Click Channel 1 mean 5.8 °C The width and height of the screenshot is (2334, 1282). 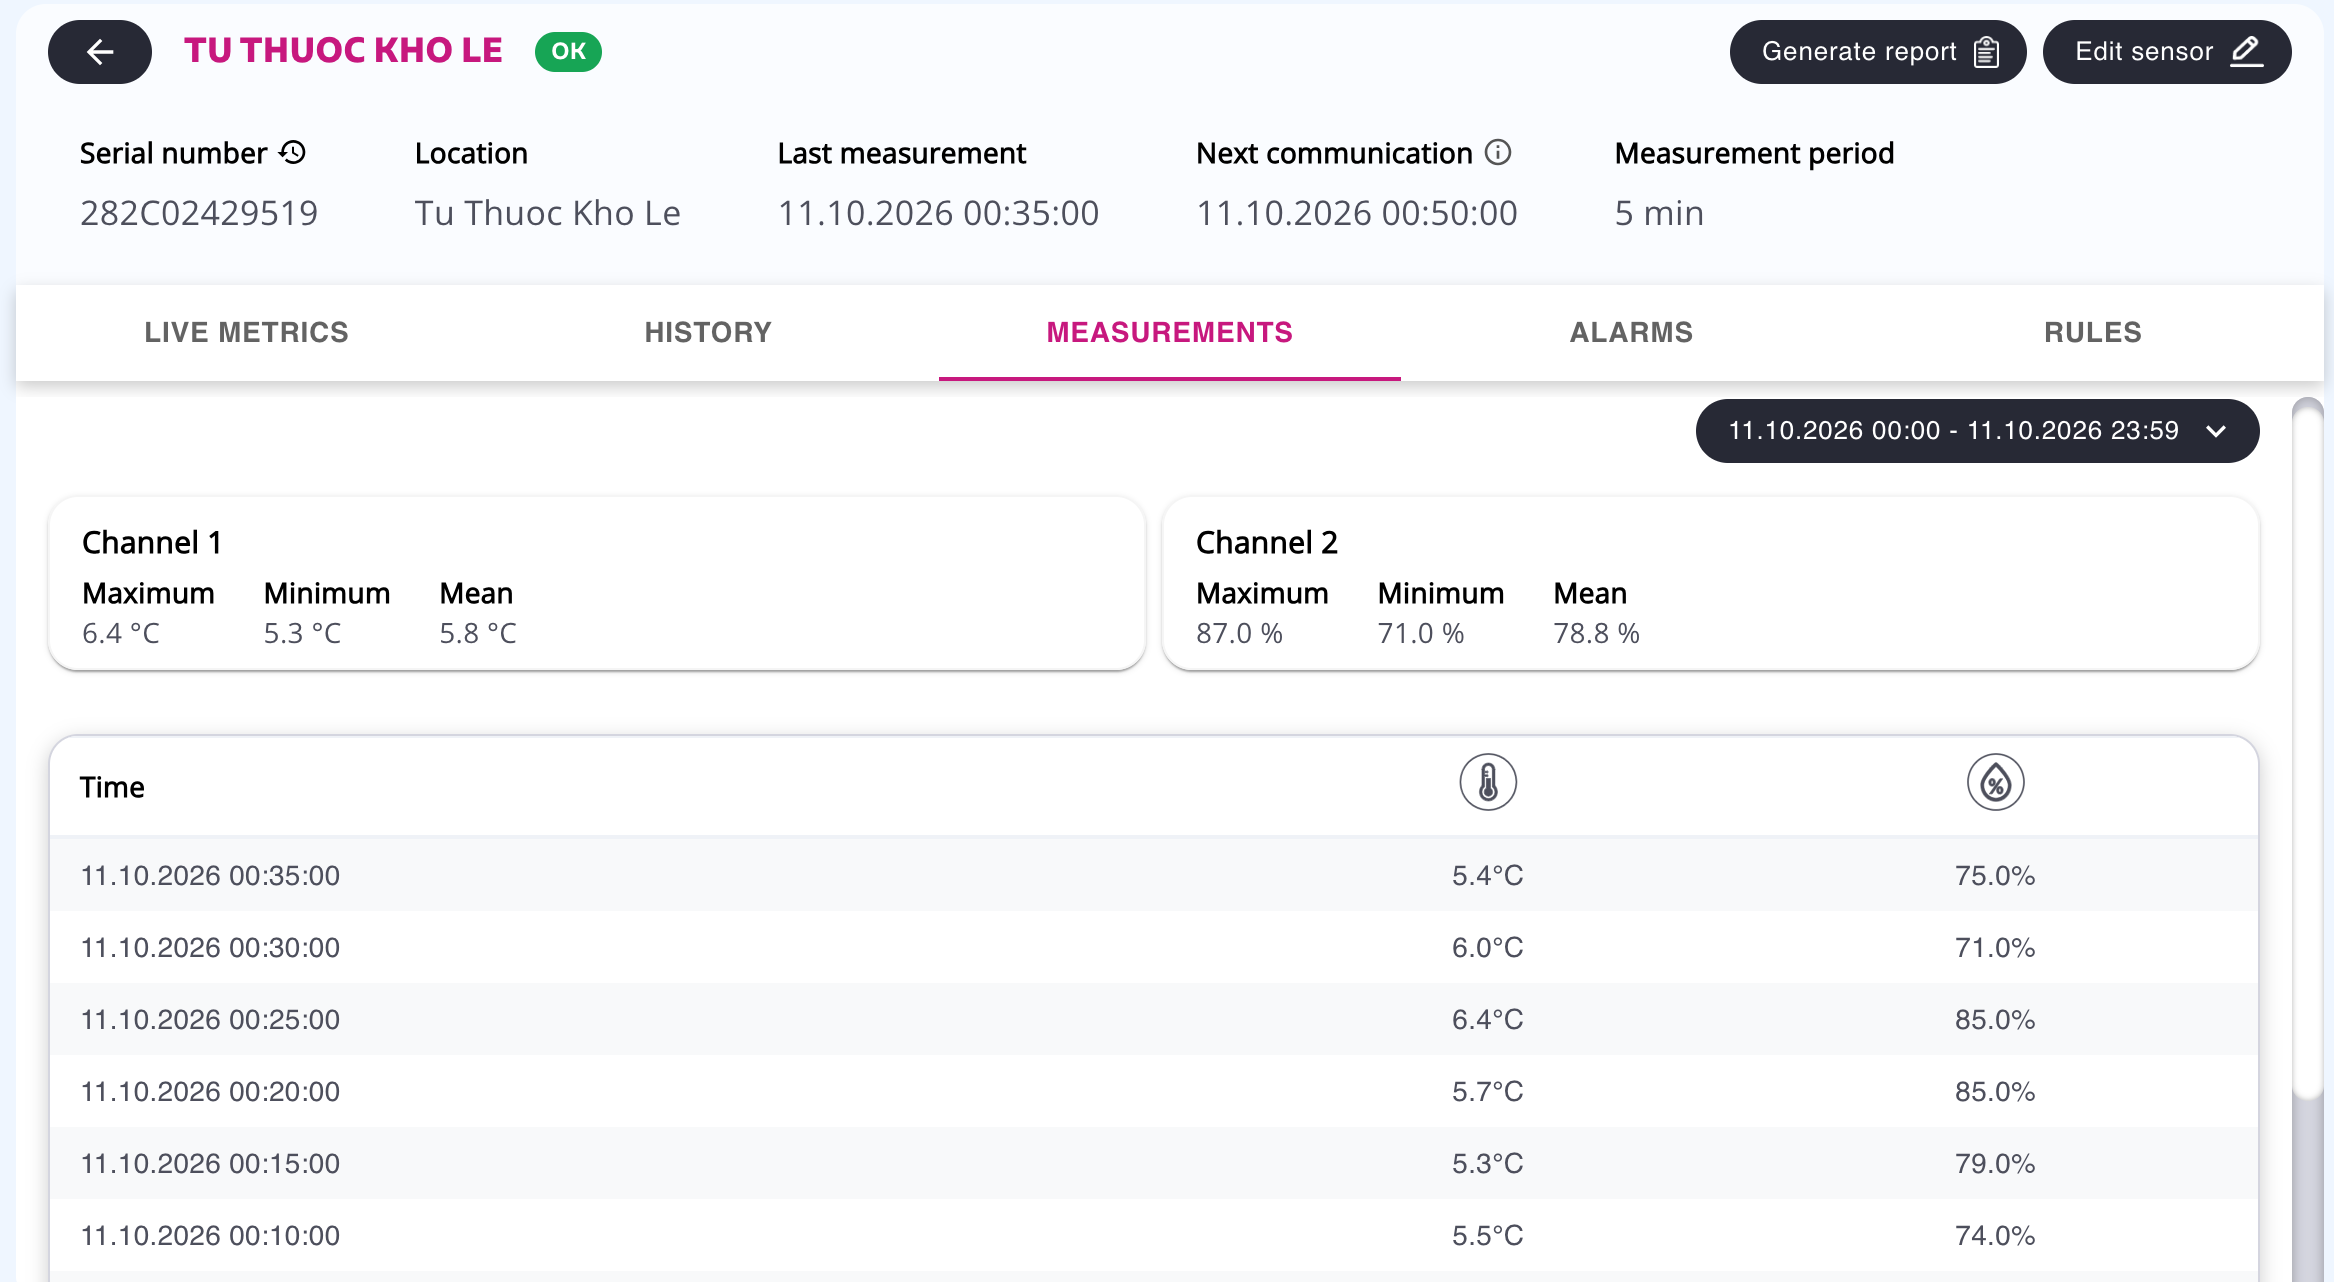click(x=478, y=633)
